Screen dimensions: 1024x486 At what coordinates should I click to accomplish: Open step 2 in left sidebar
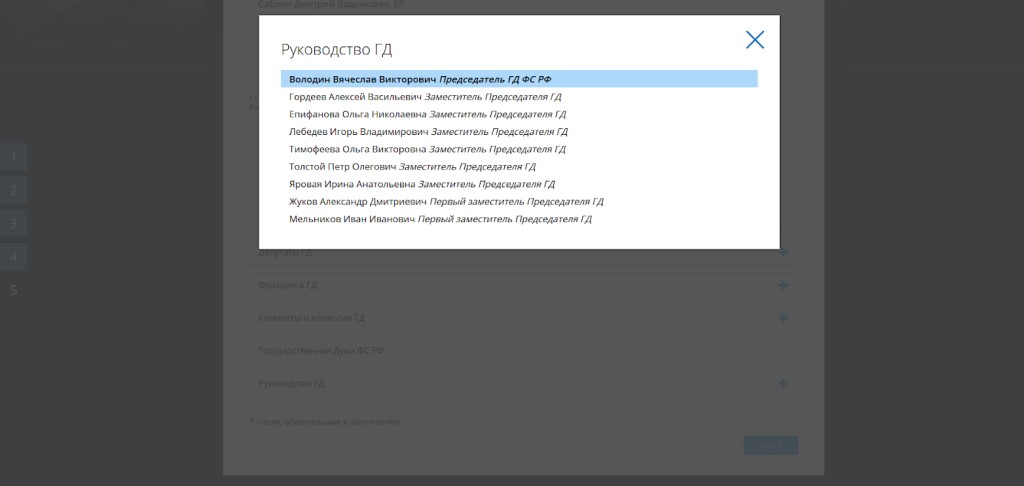(13, 191)
